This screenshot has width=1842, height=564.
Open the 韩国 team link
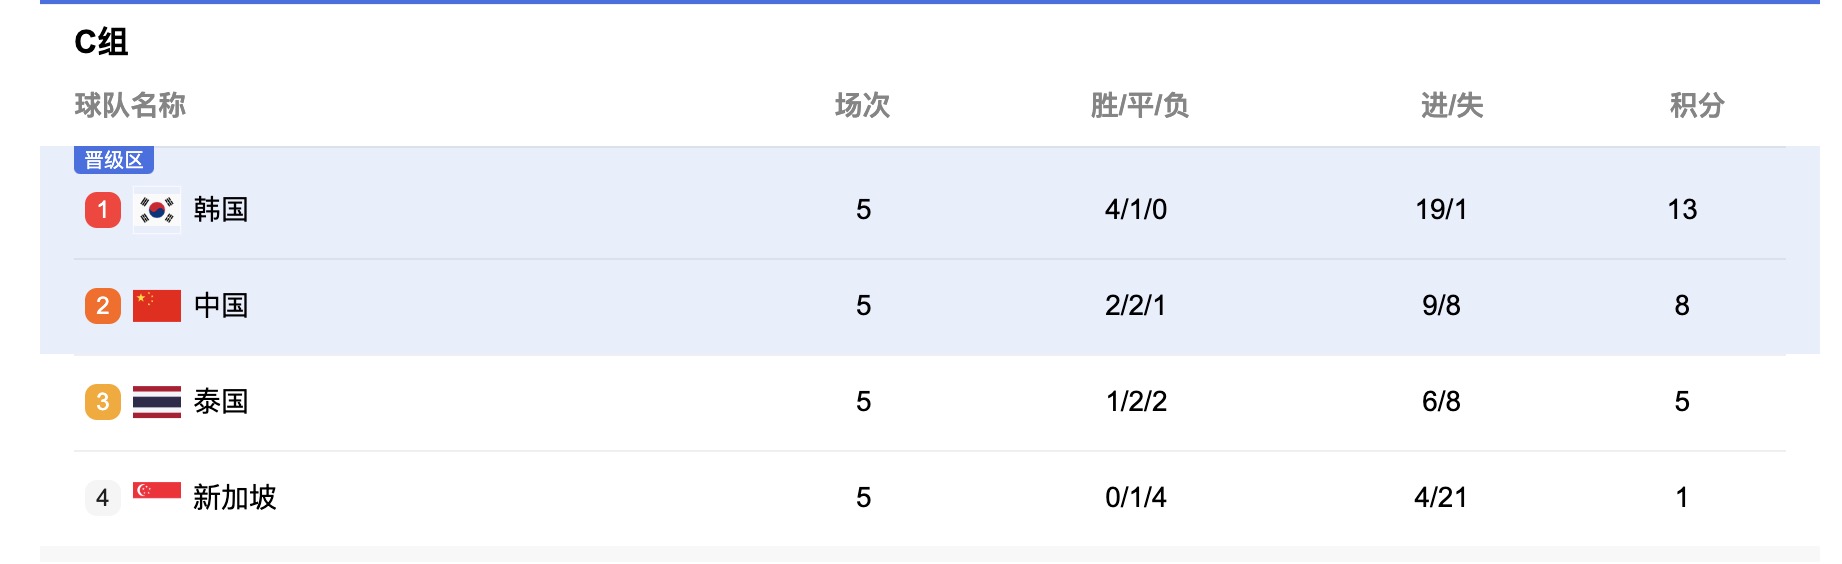(x=221, y=210)
